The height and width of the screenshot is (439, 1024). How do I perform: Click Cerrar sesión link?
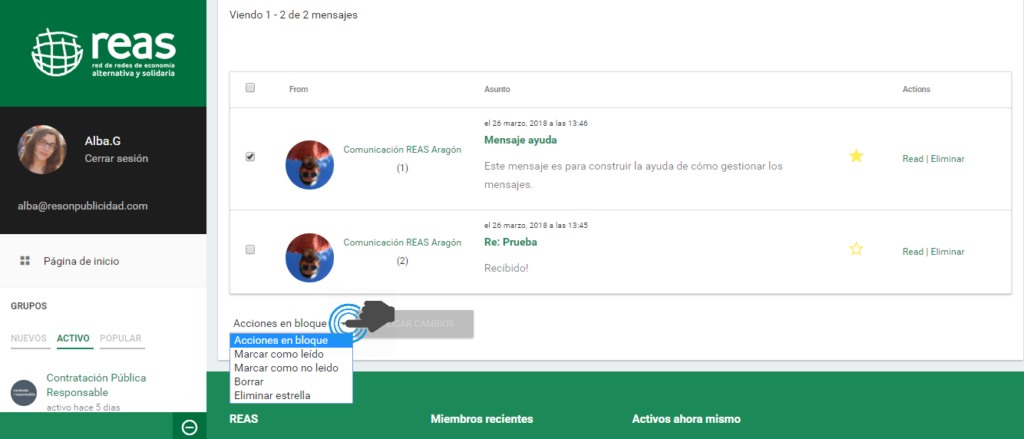[116, 158]
